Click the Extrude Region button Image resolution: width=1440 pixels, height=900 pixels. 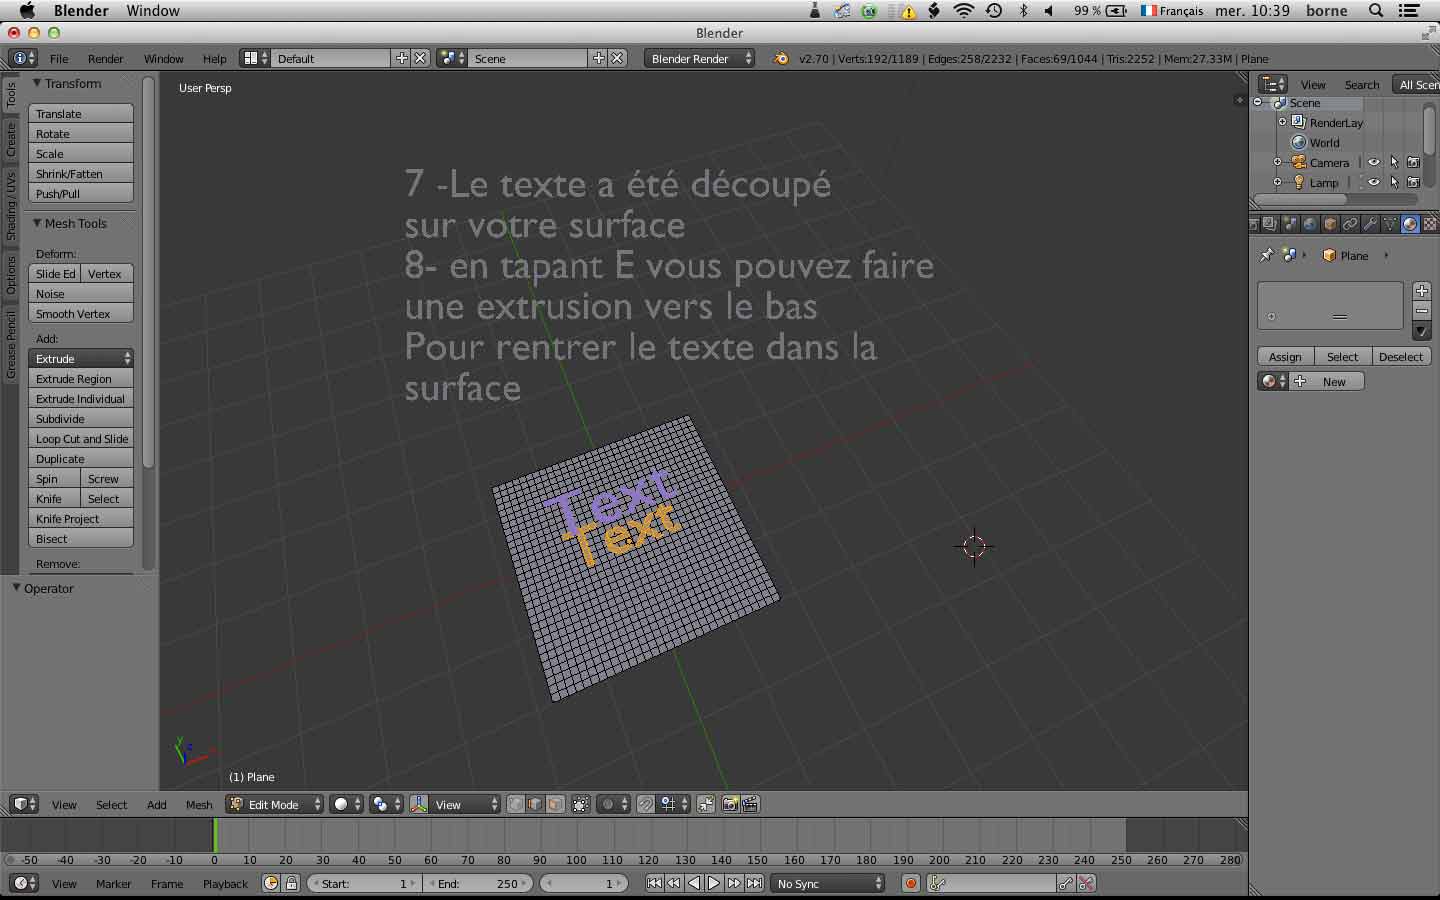coord(80,379)
